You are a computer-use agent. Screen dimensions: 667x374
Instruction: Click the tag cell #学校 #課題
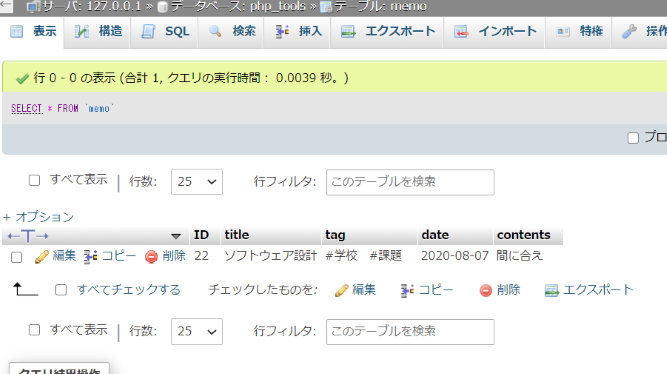(x=363, y=256)
